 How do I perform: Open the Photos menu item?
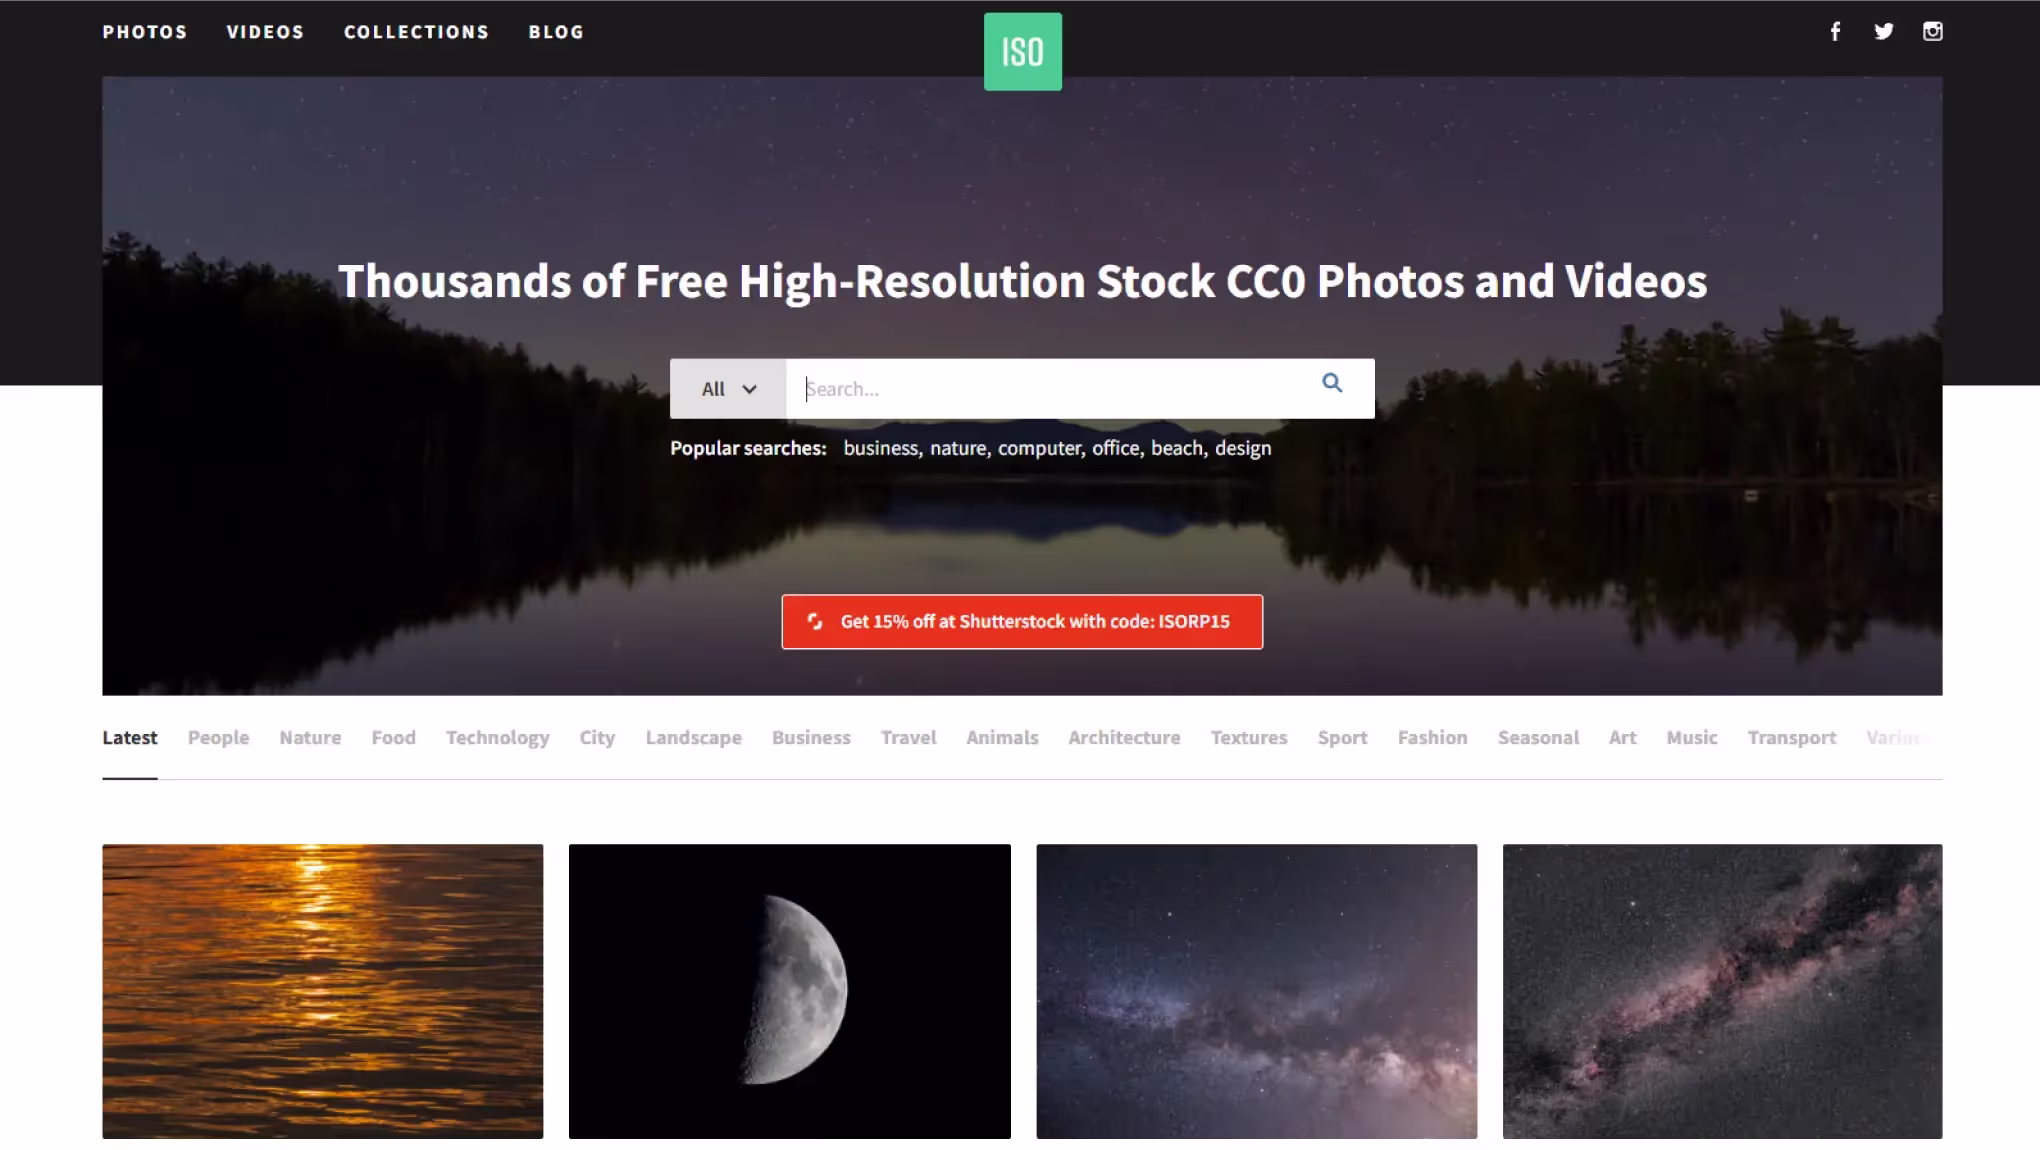(x=145, y=32)
